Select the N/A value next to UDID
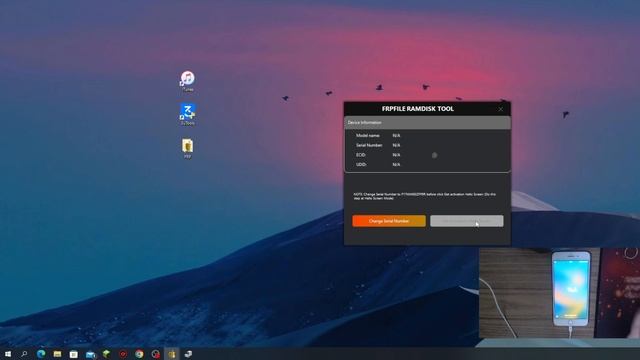 pyautogui.click(x=396, y=164)
